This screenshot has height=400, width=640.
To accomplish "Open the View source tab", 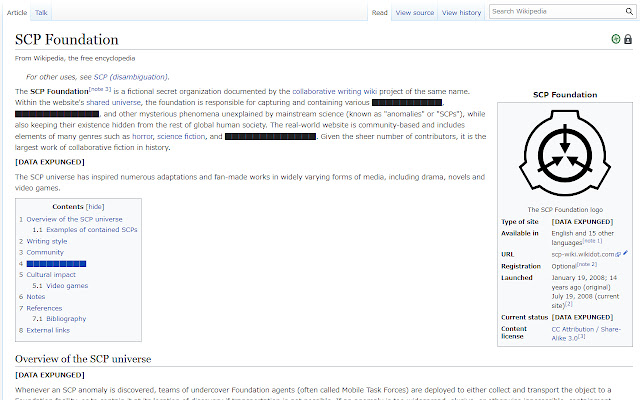I will coord(415,13).
